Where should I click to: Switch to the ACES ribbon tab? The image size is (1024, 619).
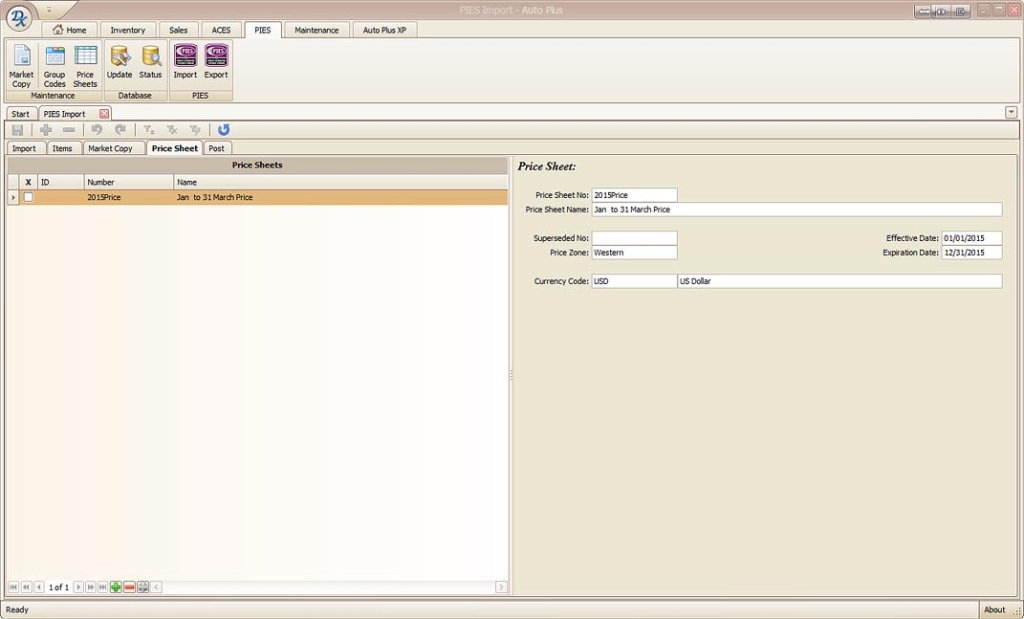click(221, 30)
